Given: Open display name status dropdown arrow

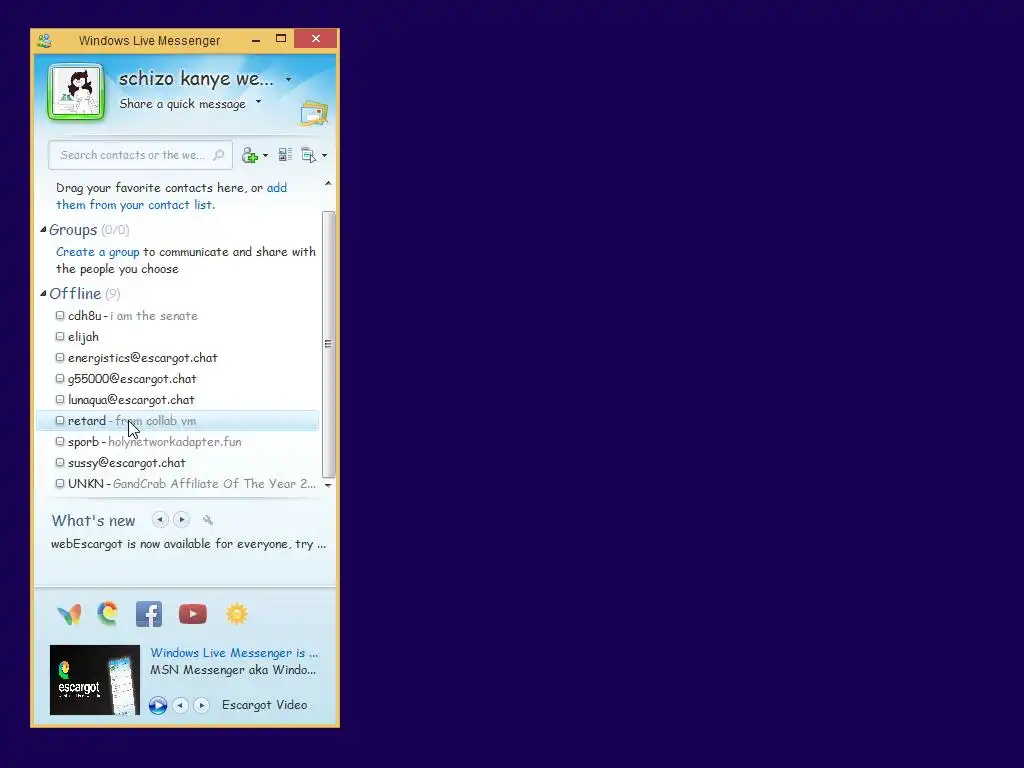Looking at the screenshot, I should coord(289,80).
